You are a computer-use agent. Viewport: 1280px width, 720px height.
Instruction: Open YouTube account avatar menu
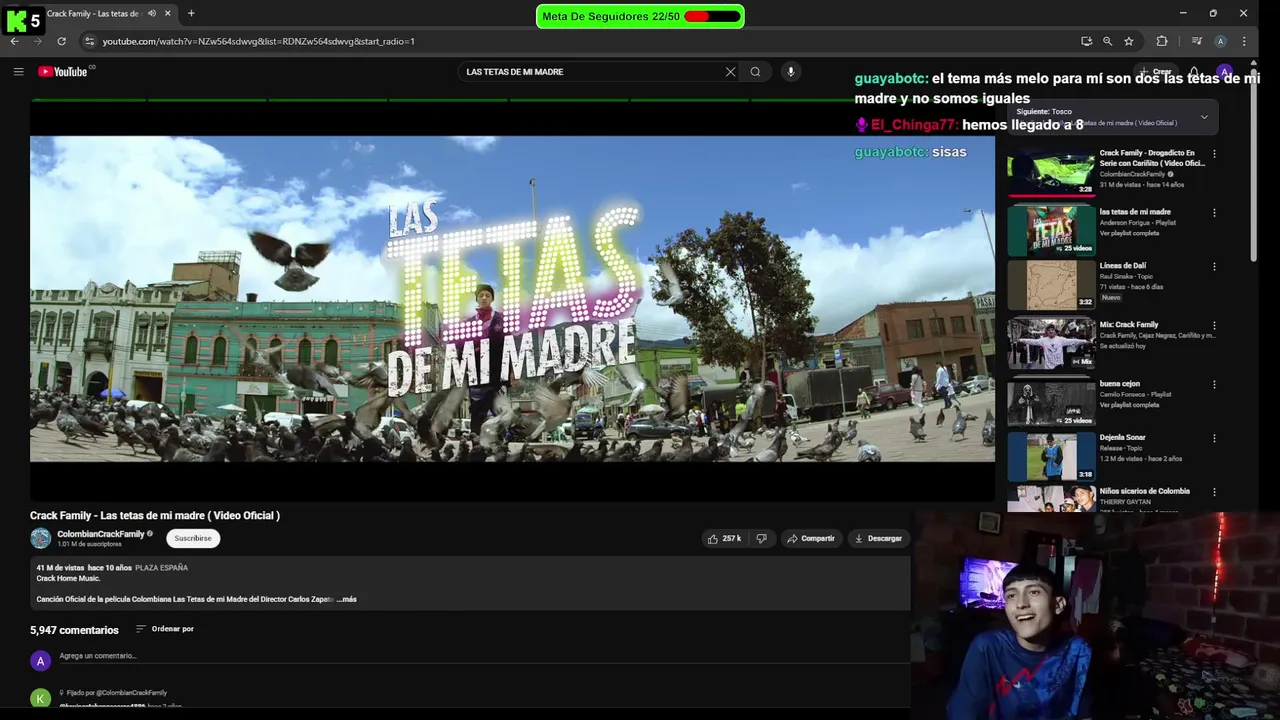click(1225, 72)
